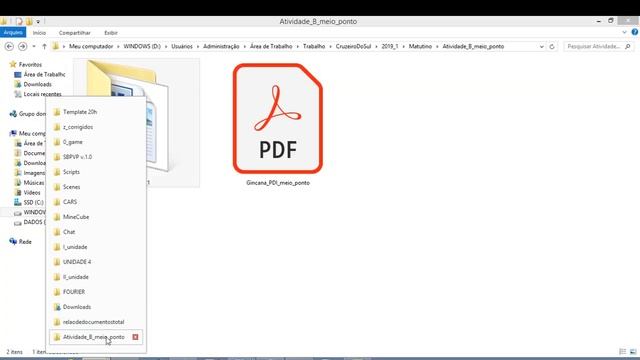Viewport: 640px width, 360px height.
Task: Open Scripts folder in the jump list
Action: click(96, 172)
